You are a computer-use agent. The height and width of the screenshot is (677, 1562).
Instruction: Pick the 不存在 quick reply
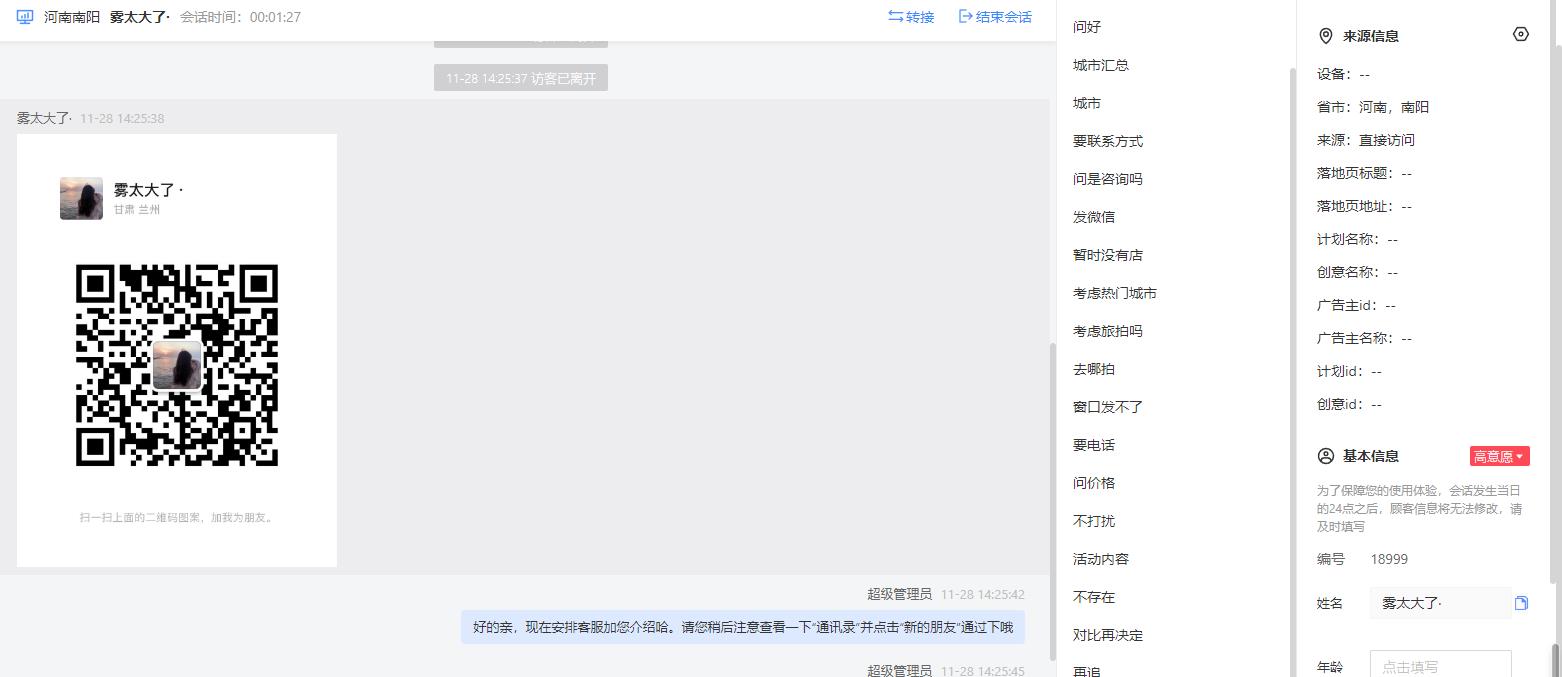tap(1094, 597)
